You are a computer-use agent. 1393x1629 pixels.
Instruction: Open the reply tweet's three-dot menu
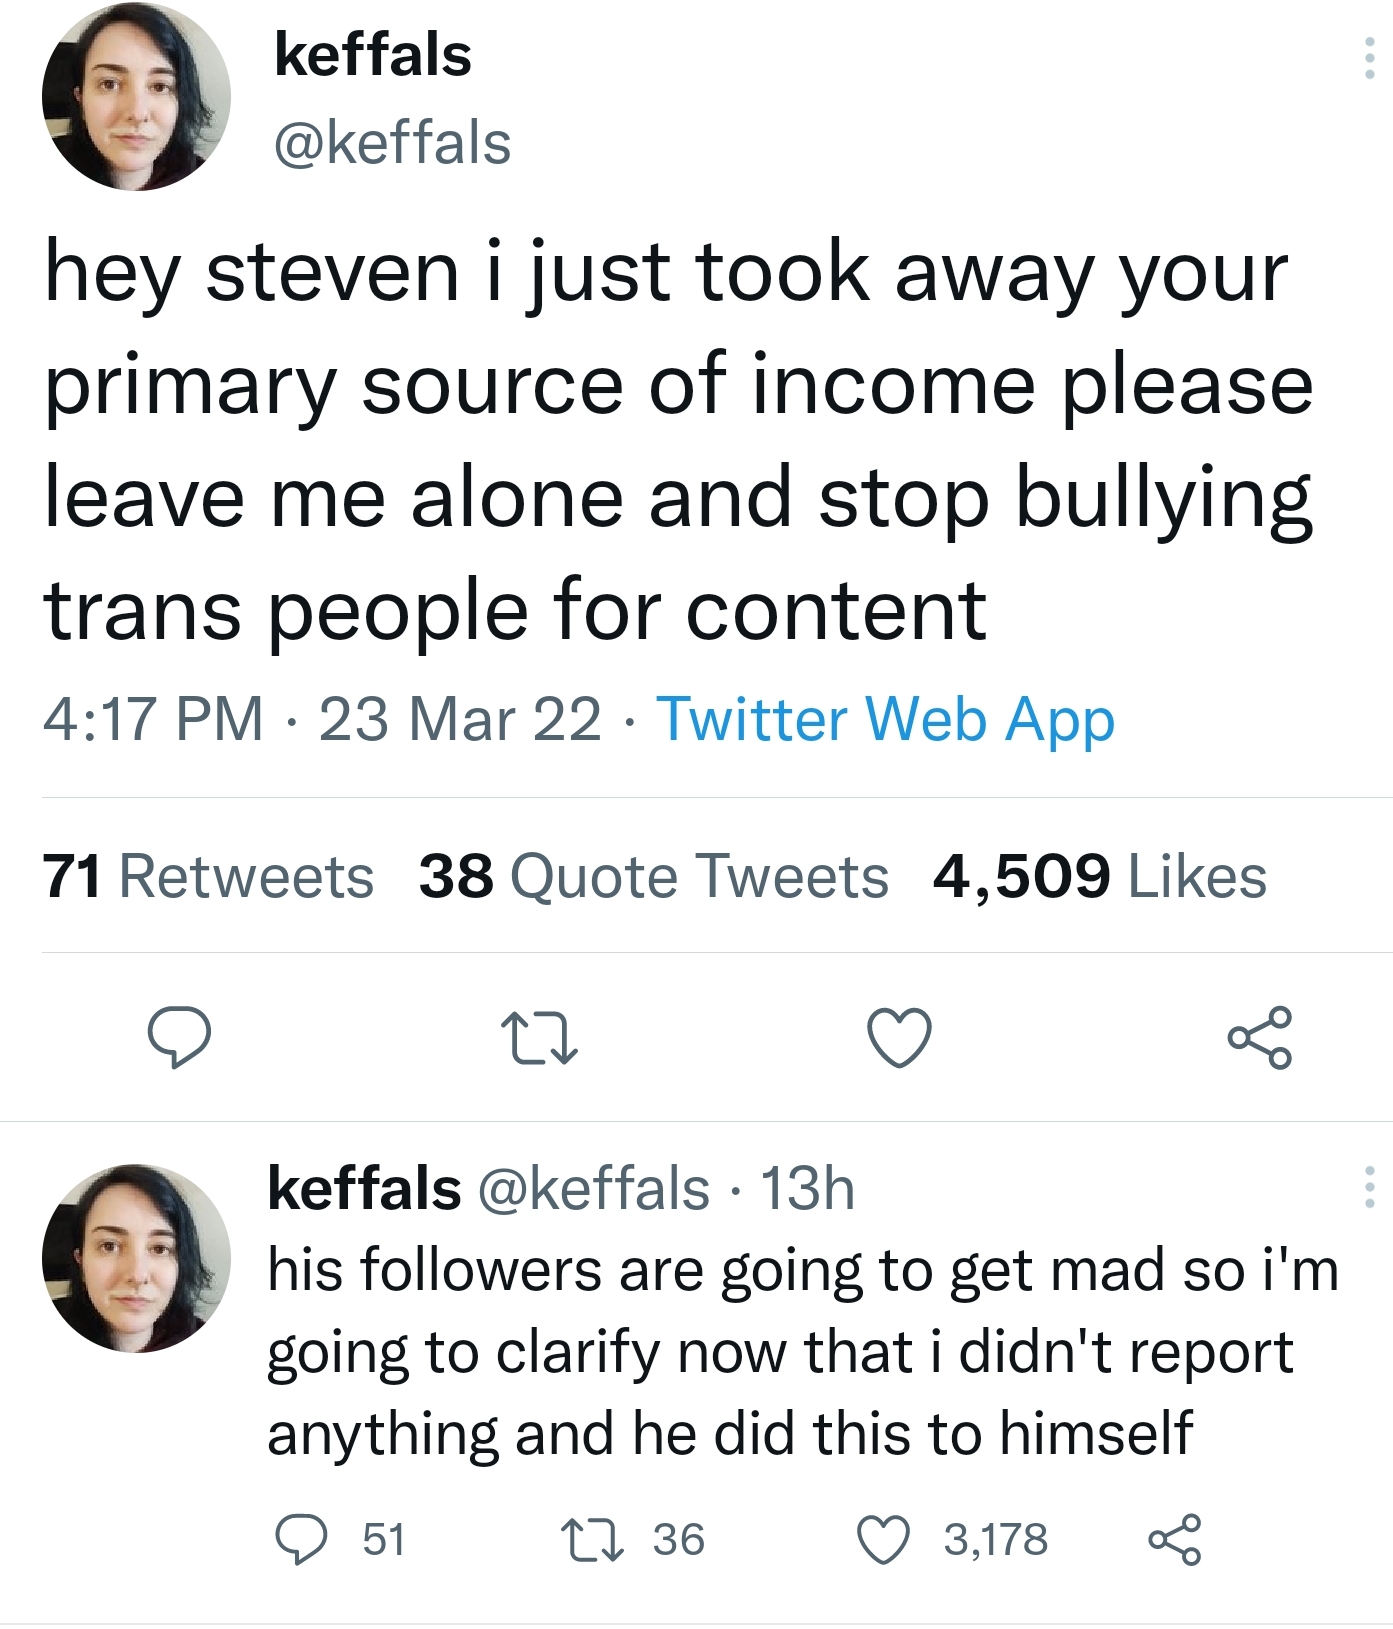click(x=1369, y=1187)
